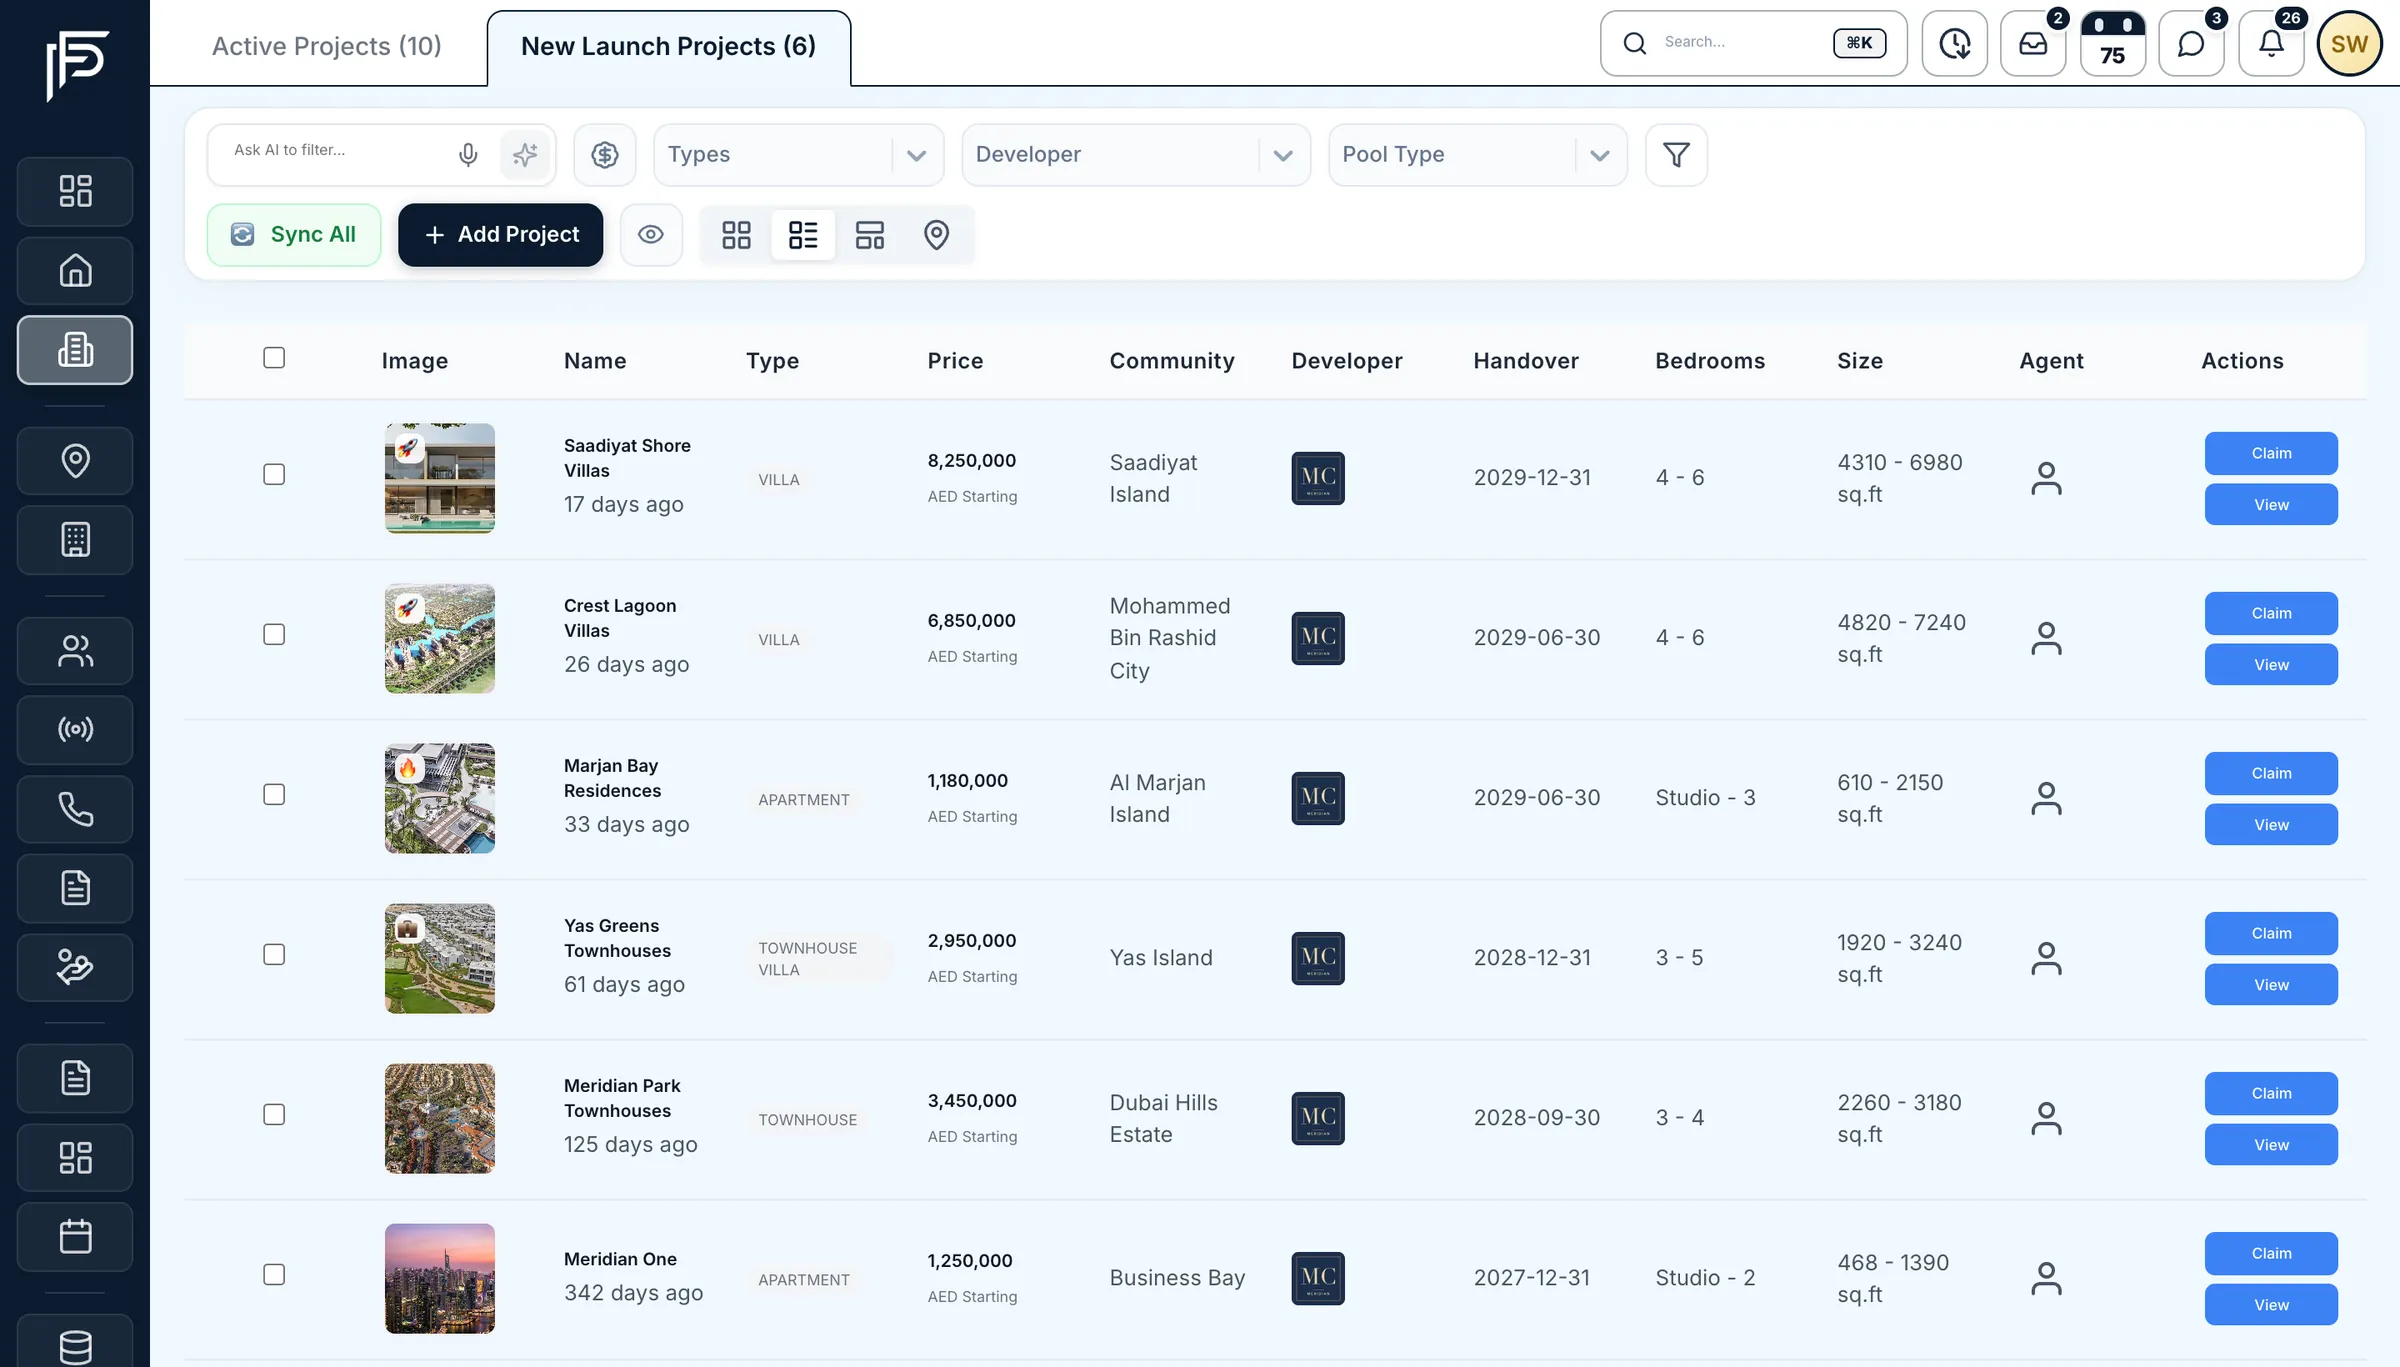View the Meridian Park Townhouses project
Image resolution: width=2400 pixels, height=1367 pixels.
point(2271,1145)
